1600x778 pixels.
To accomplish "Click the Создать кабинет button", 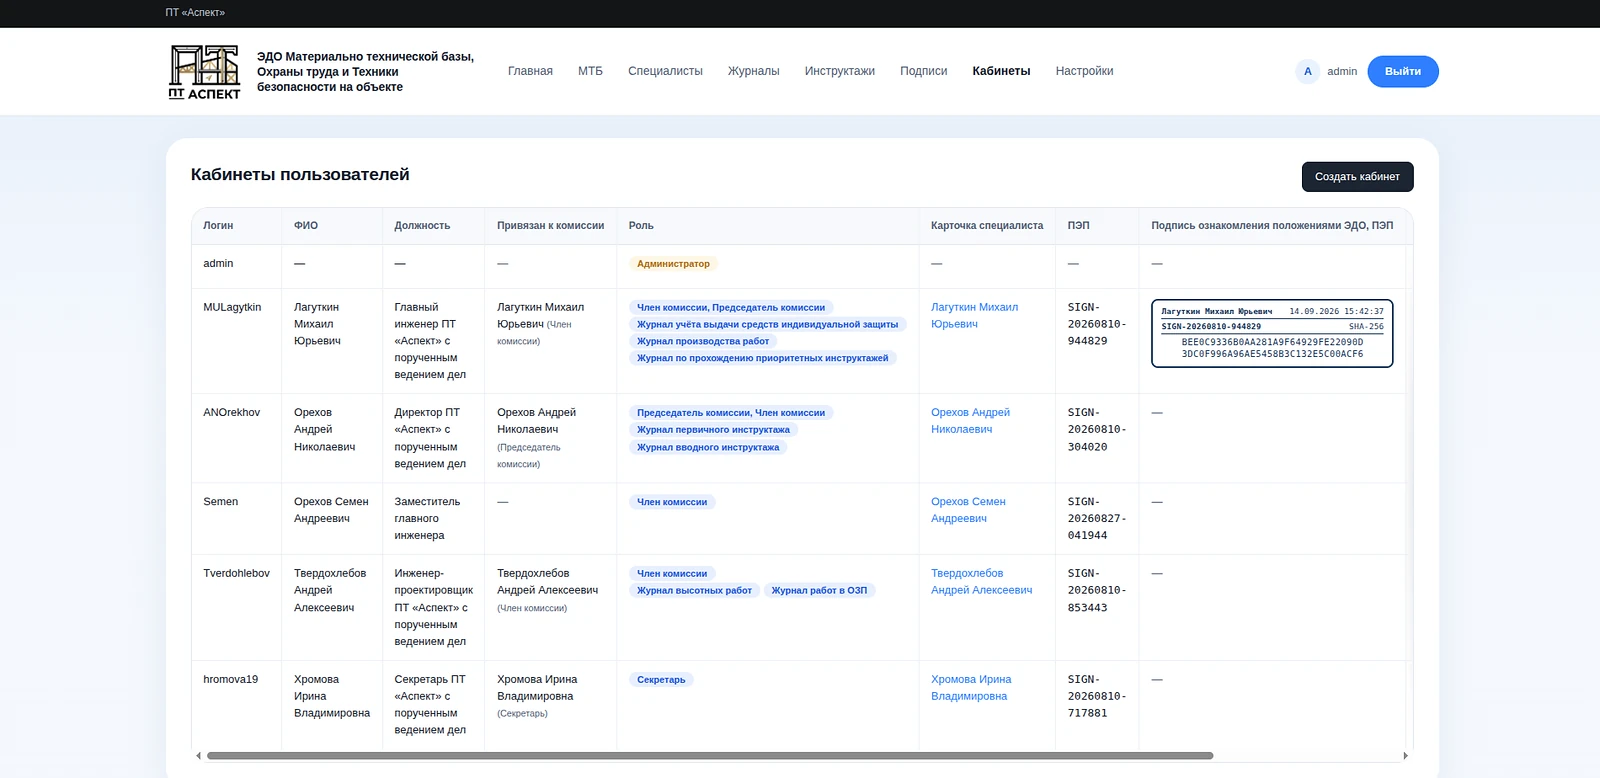I will pos(1357,176).
